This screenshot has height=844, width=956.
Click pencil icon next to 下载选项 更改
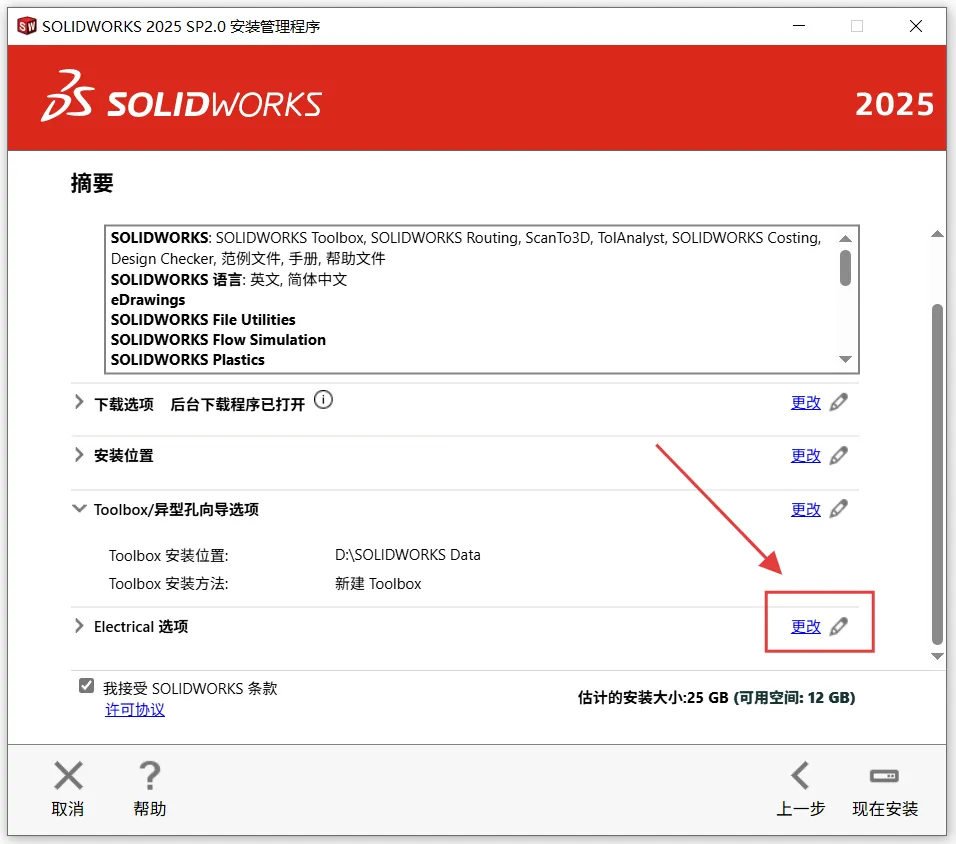839,402
